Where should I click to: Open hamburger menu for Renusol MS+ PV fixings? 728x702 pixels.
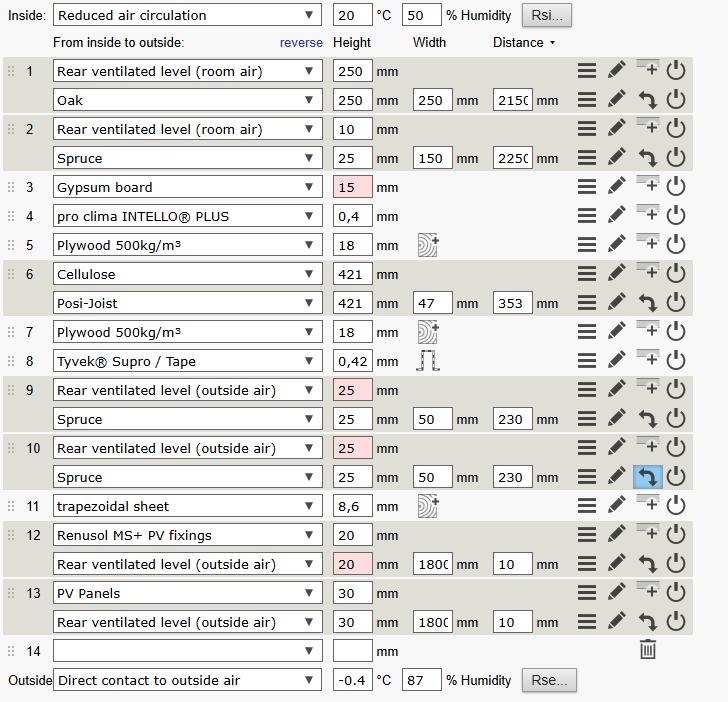[587, 535]
